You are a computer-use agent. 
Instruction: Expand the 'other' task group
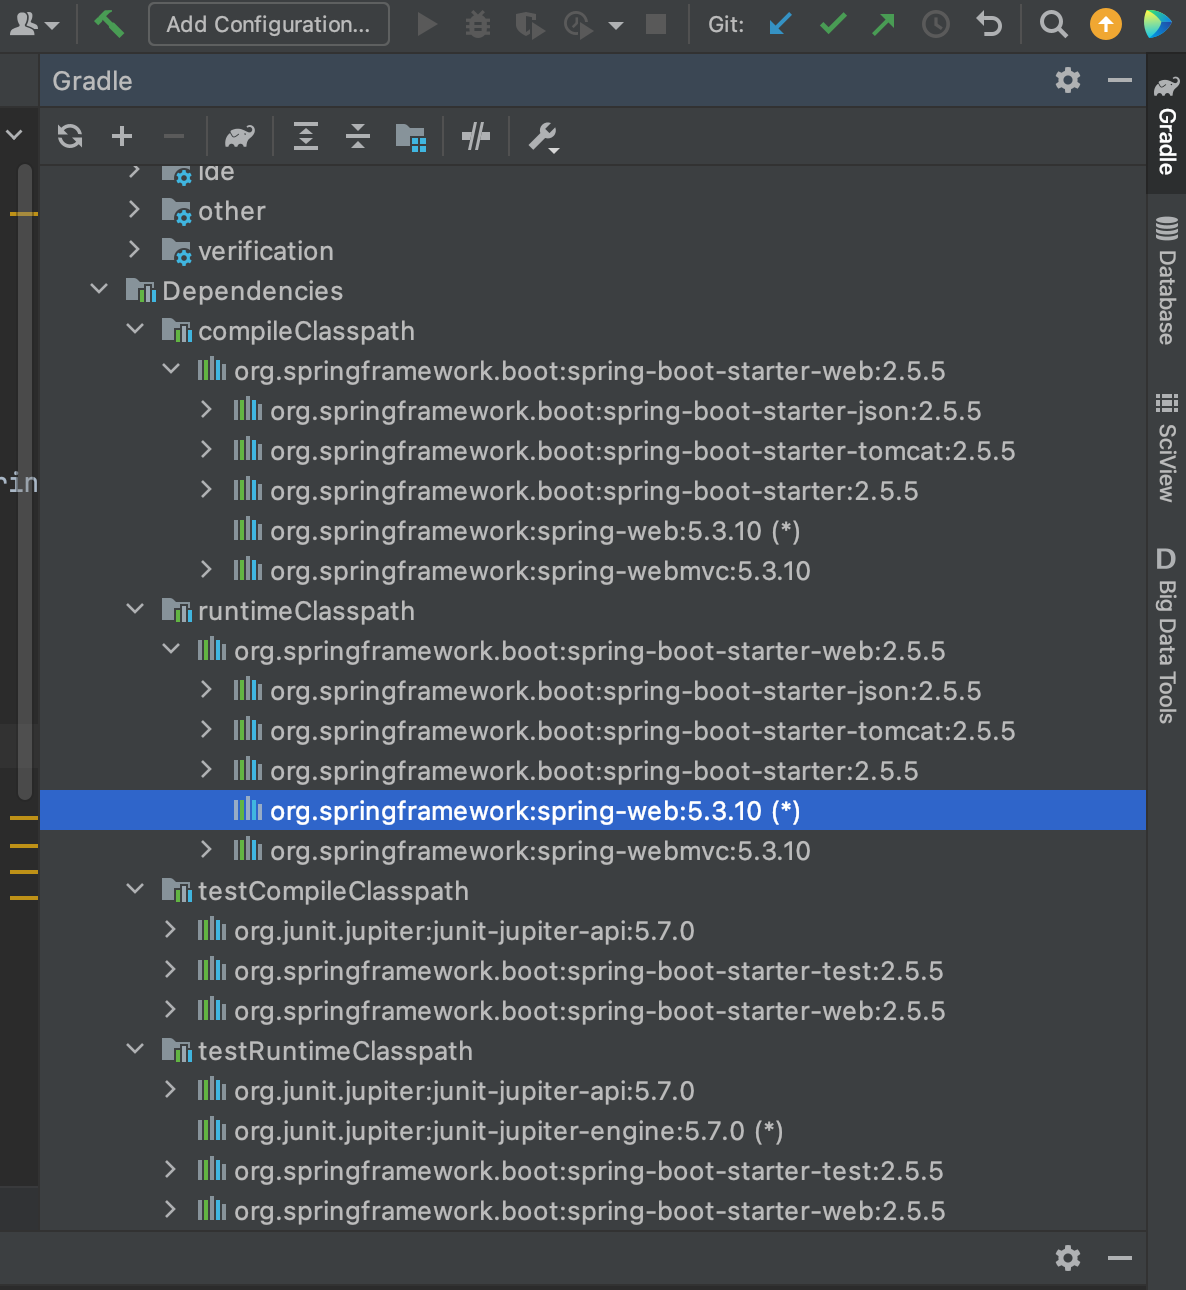tap(134, 209)
